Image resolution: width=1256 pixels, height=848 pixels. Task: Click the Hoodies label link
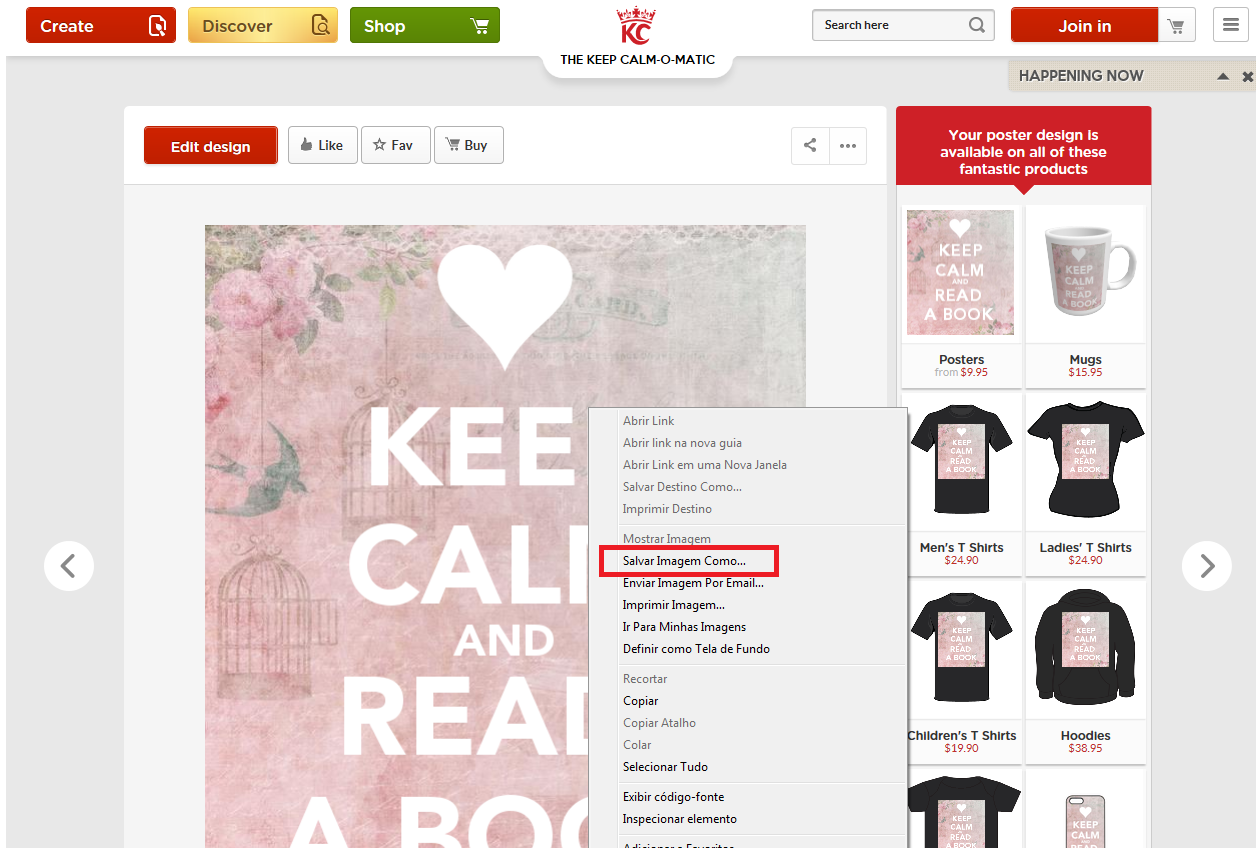pos(1085,735)
